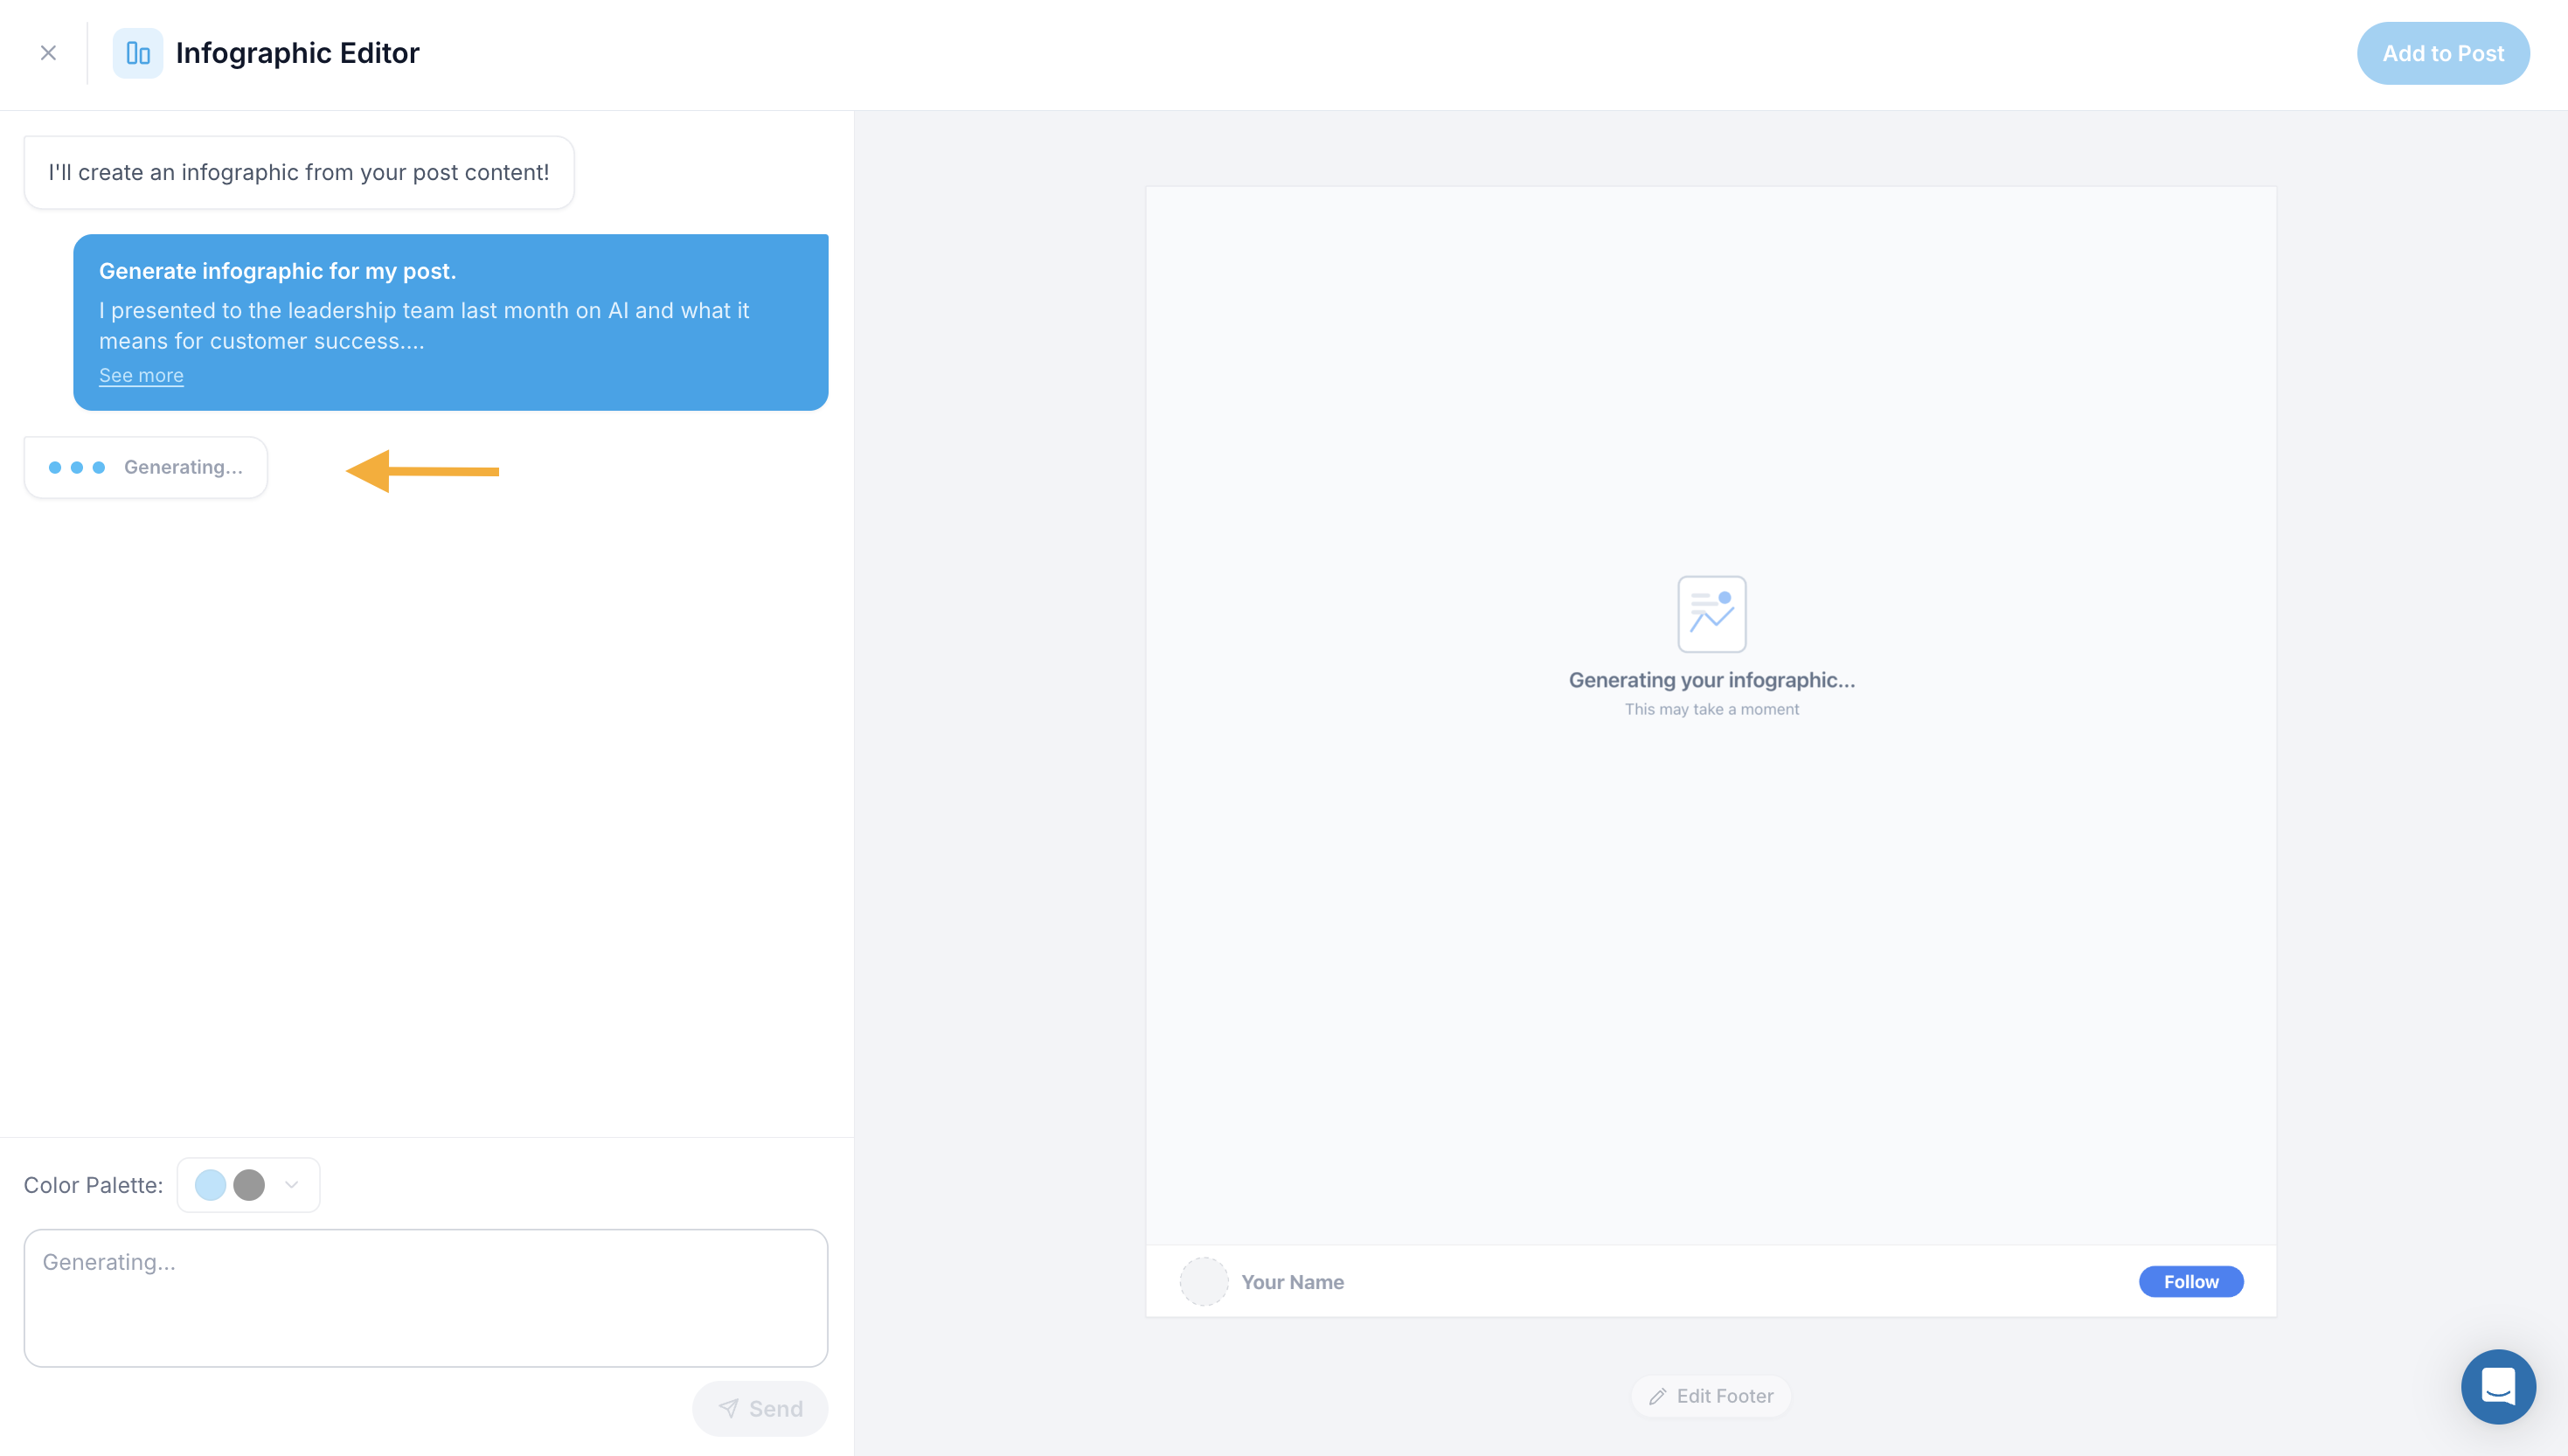
Task: Click the 'Your Name' footer text
Action: click(x=1292, y=1282)
